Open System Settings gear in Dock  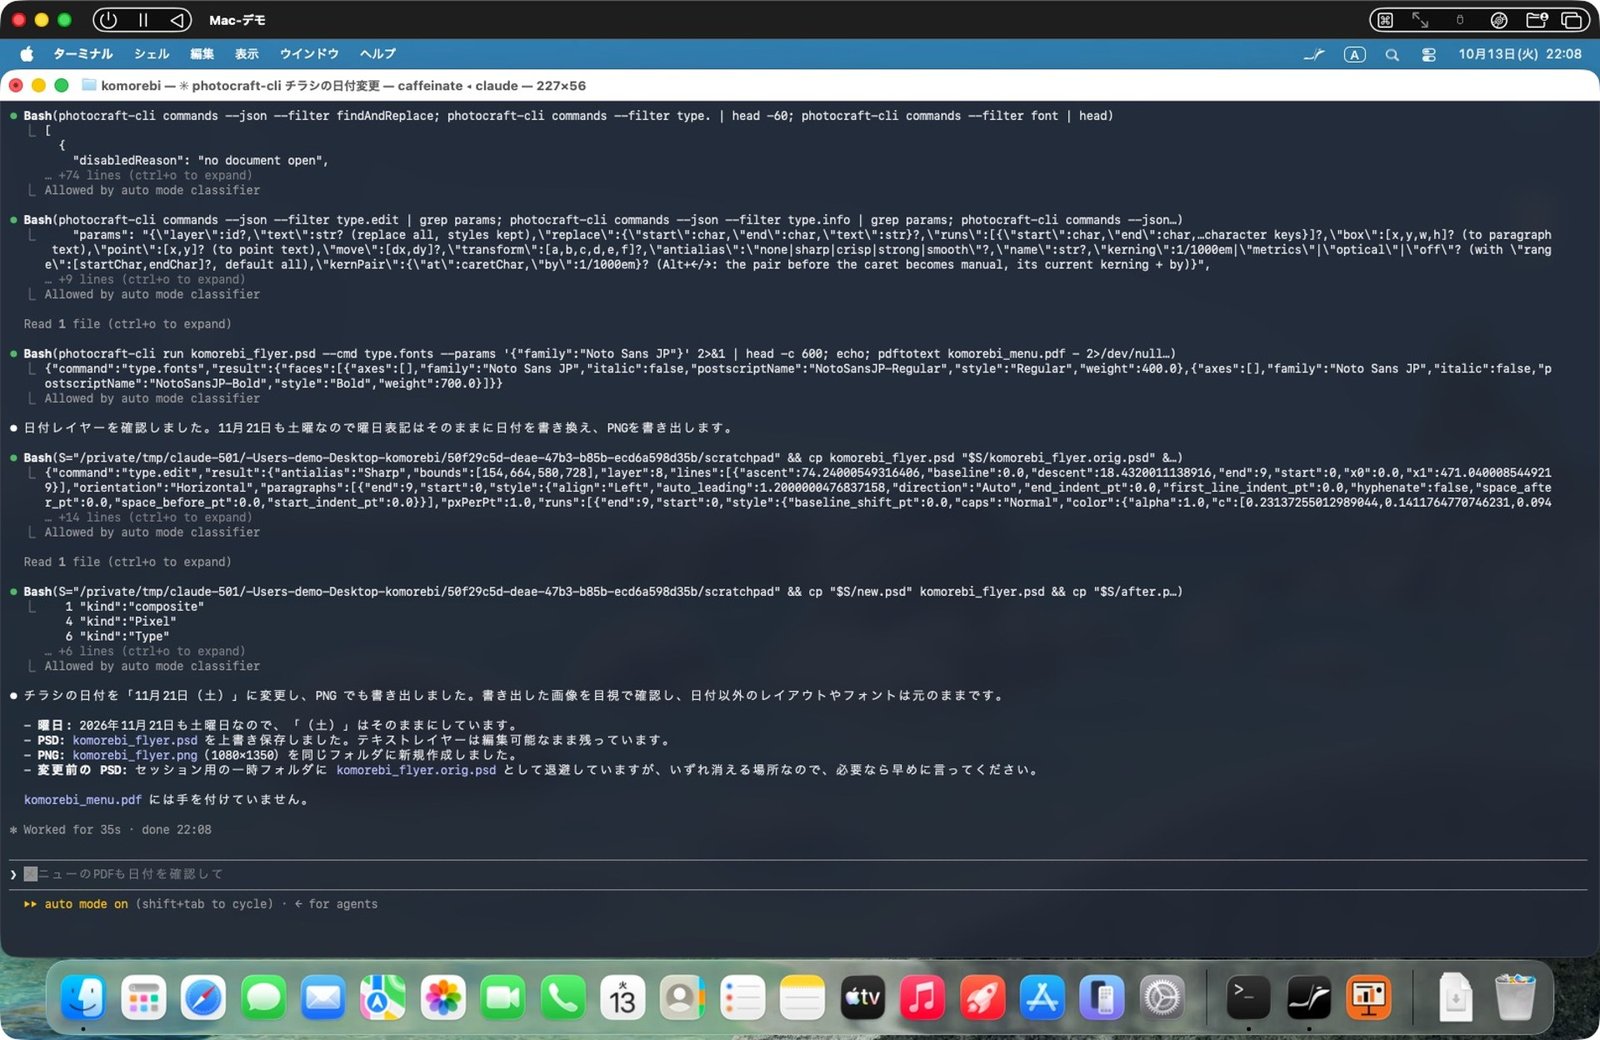point(1163,997)
